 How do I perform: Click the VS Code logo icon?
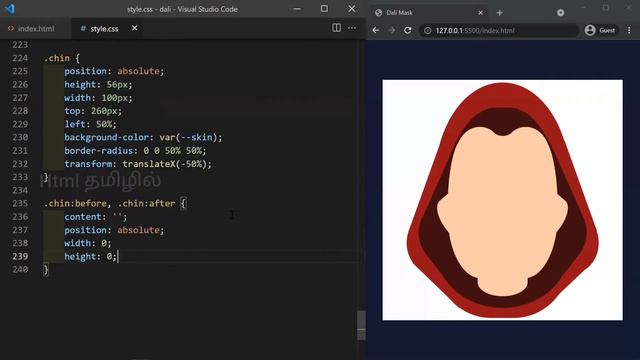[x=10, y=9]
